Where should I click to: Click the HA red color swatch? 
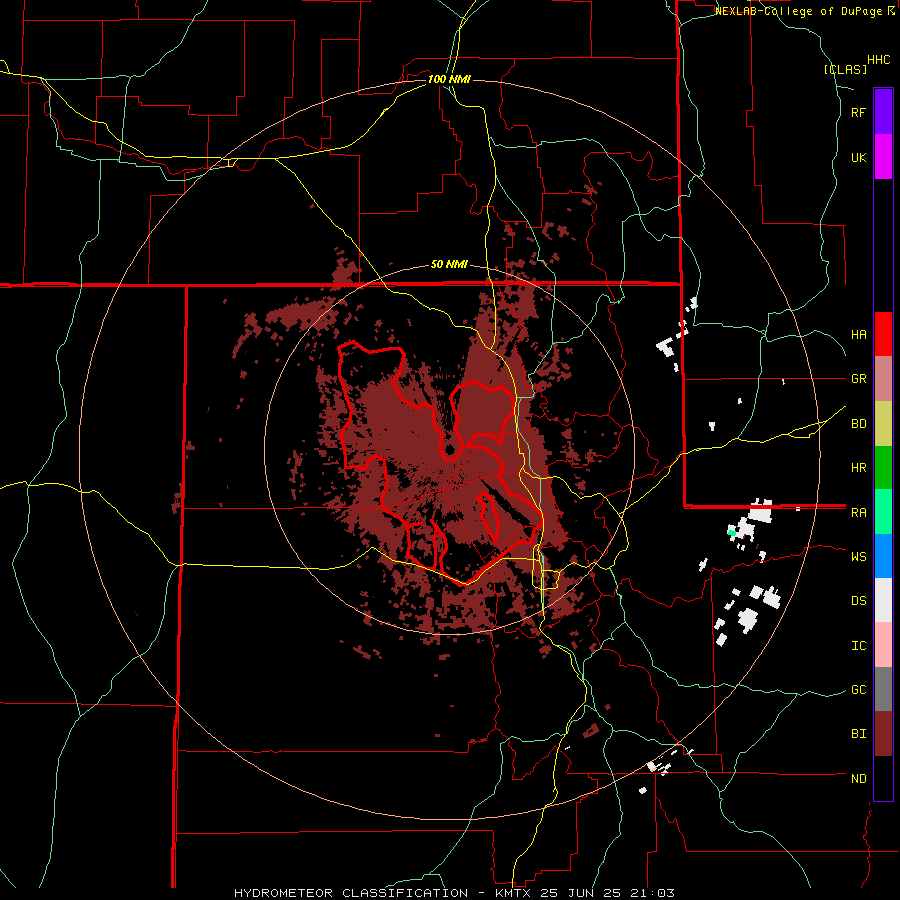coord(883,334)
